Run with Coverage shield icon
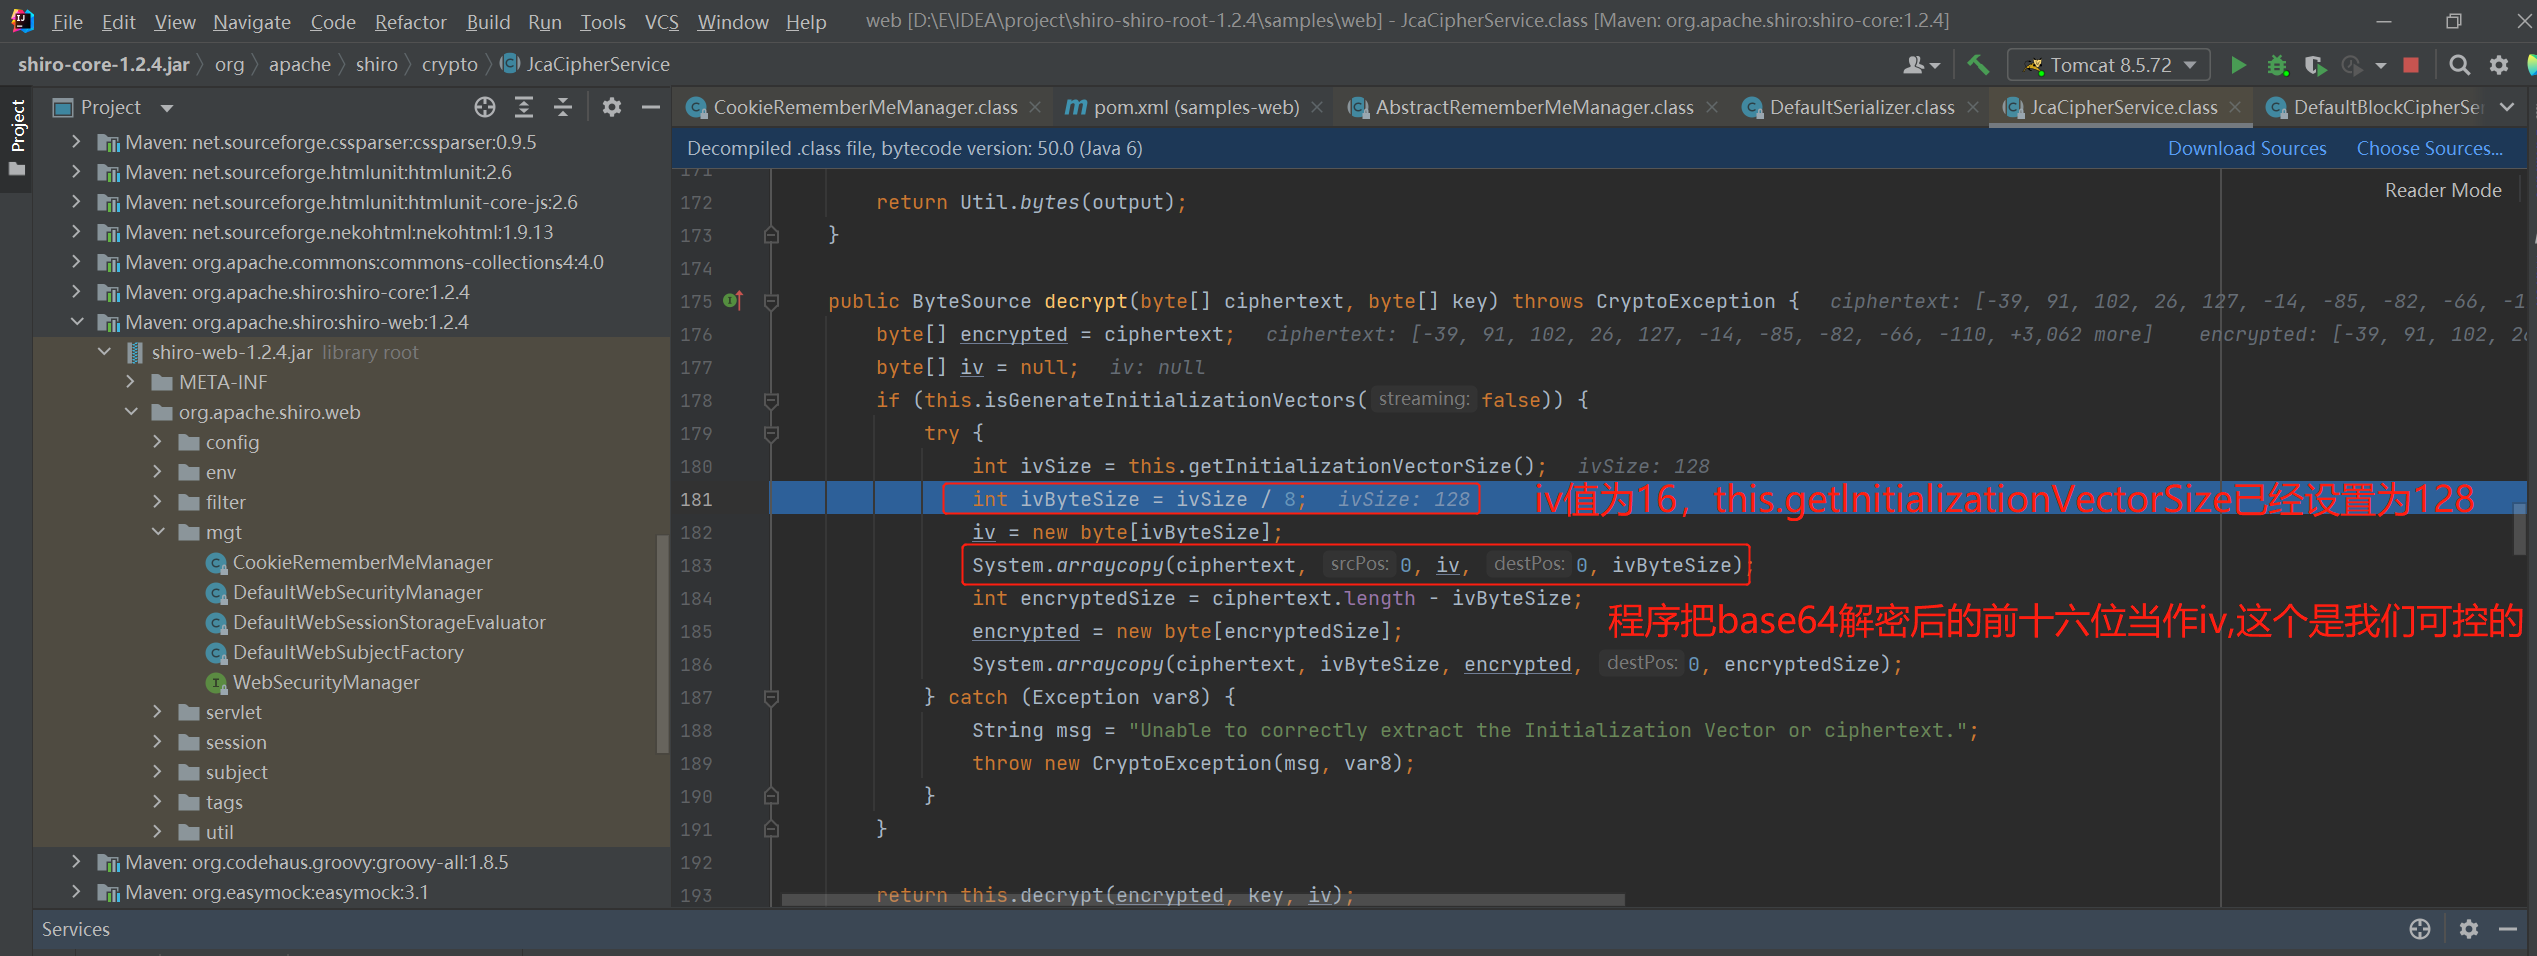The width and height of the screenshot is (2537, 956). click(2314, 65)
